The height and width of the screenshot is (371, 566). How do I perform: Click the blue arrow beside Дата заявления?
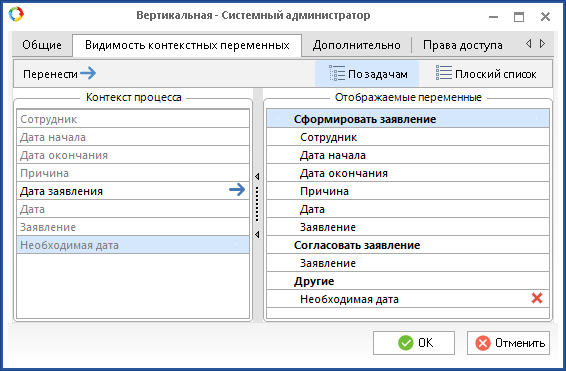click(237, 189)
